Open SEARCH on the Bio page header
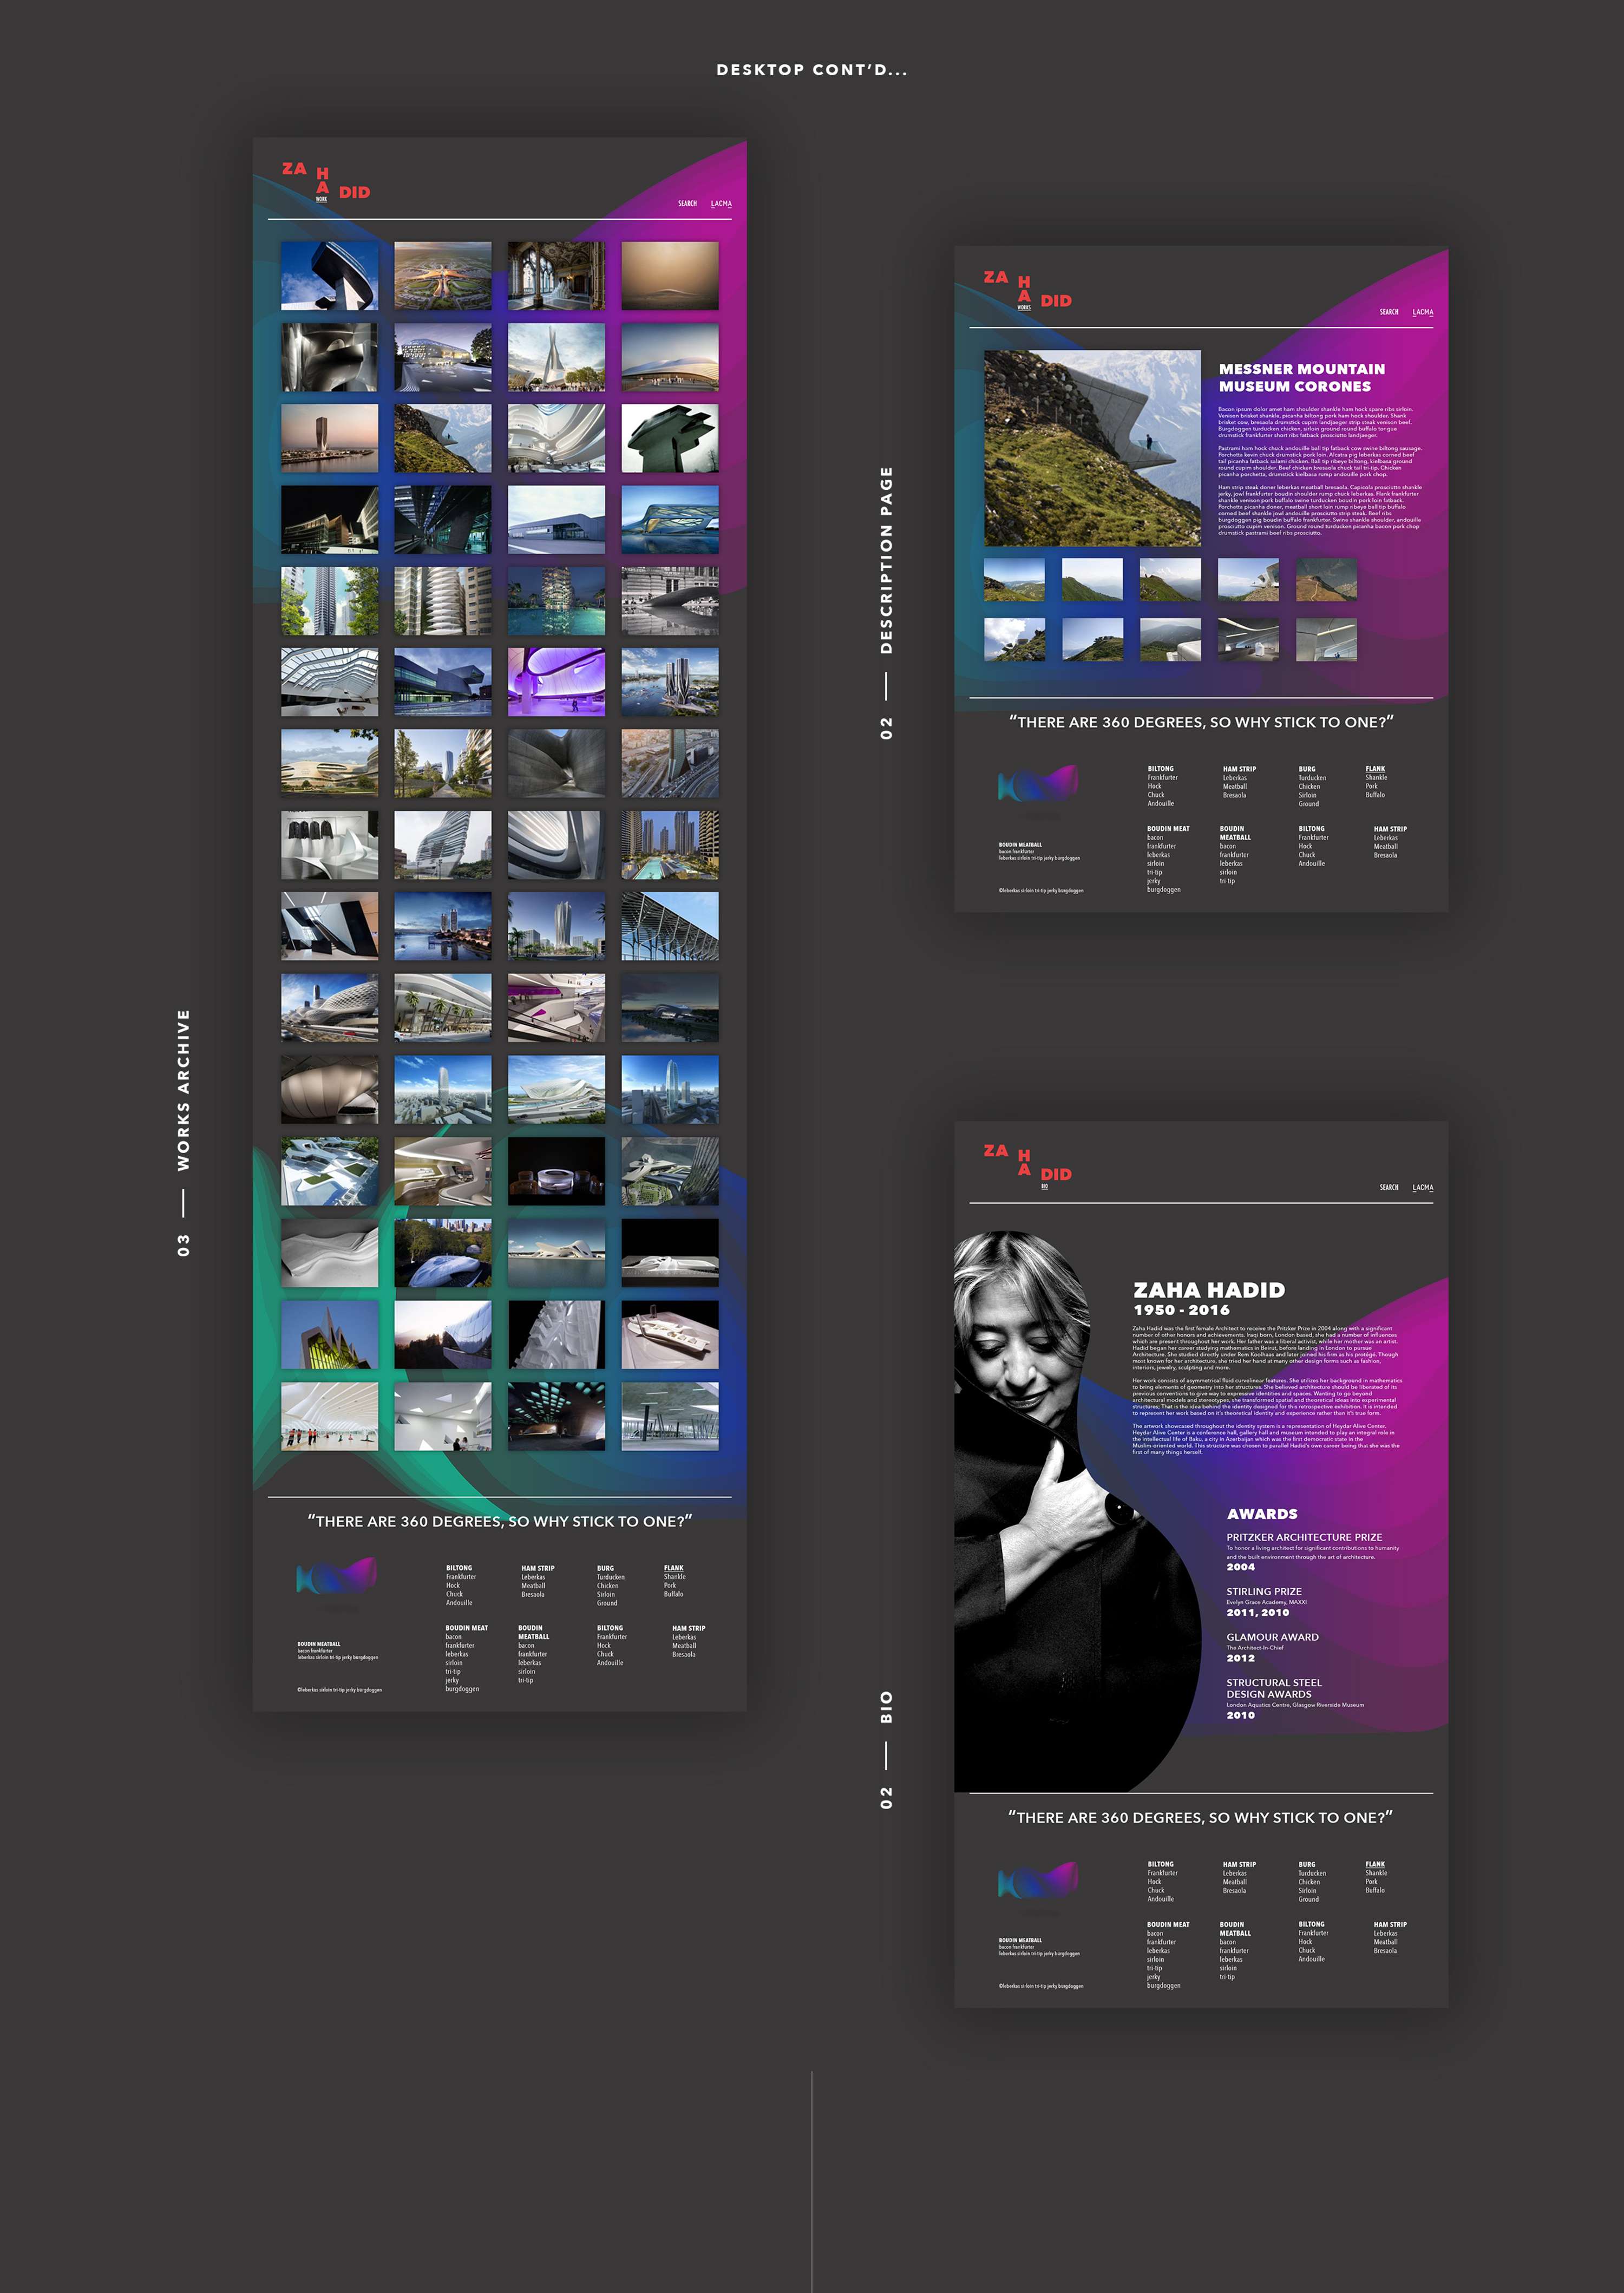The width and height of the screenshot is (1624, 2293). click(1389, 1187)
